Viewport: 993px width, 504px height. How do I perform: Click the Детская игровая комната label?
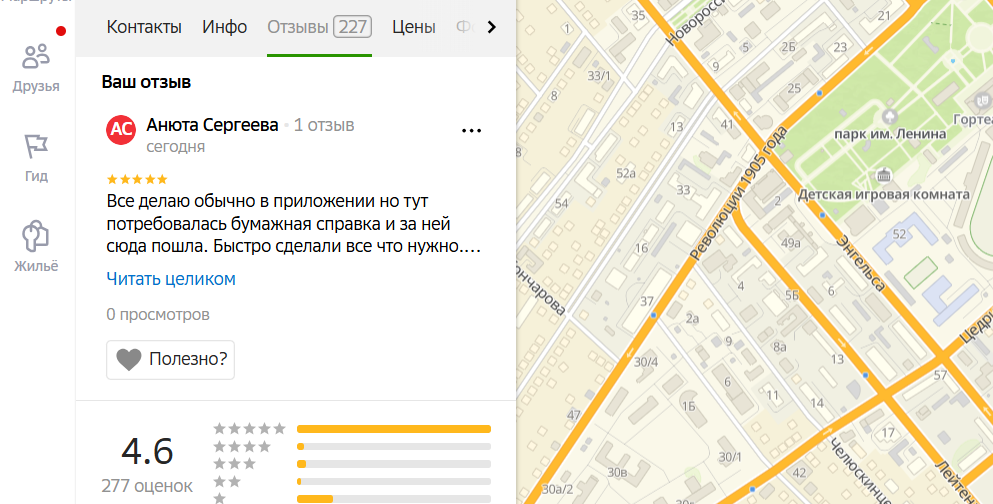[883, 194]
